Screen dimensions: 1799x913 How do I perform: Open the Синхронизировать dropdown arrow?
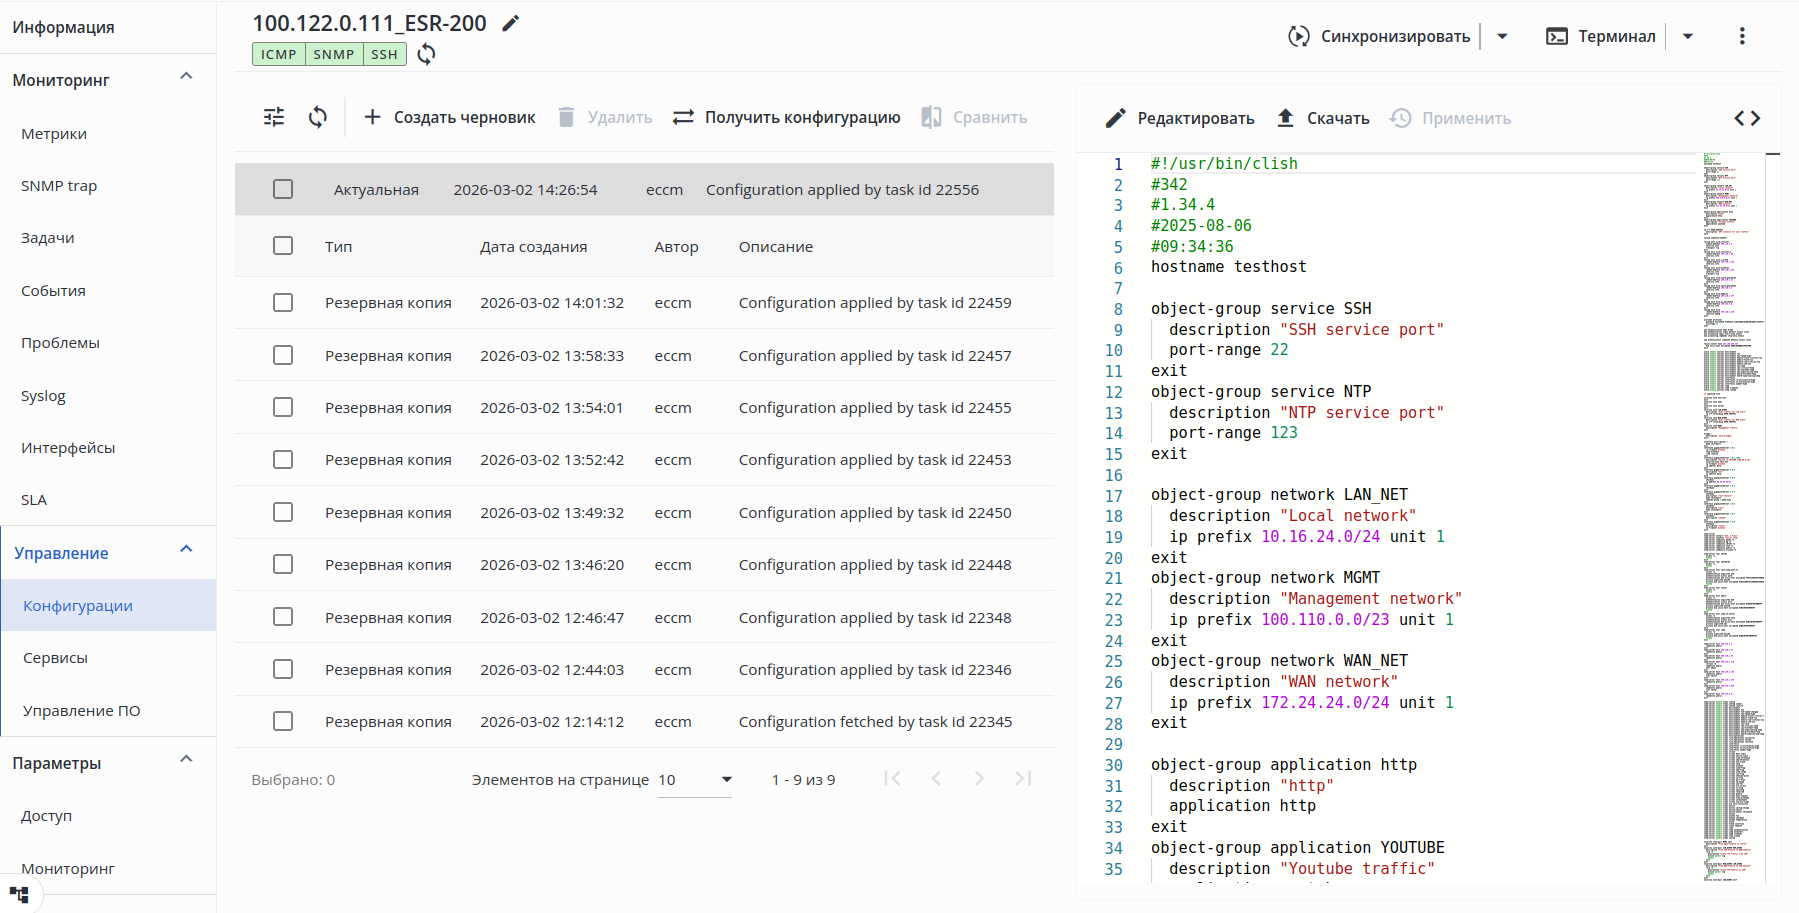[x=1502, y=36]
